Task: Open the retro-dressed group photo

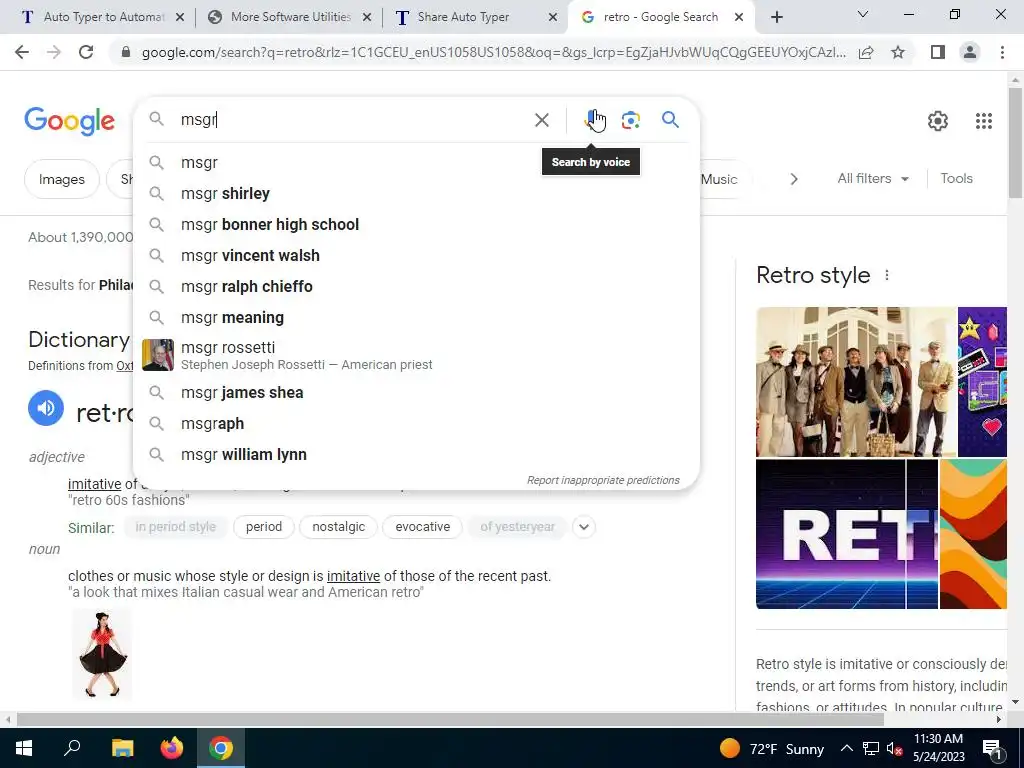Action: tap(856, 382)
